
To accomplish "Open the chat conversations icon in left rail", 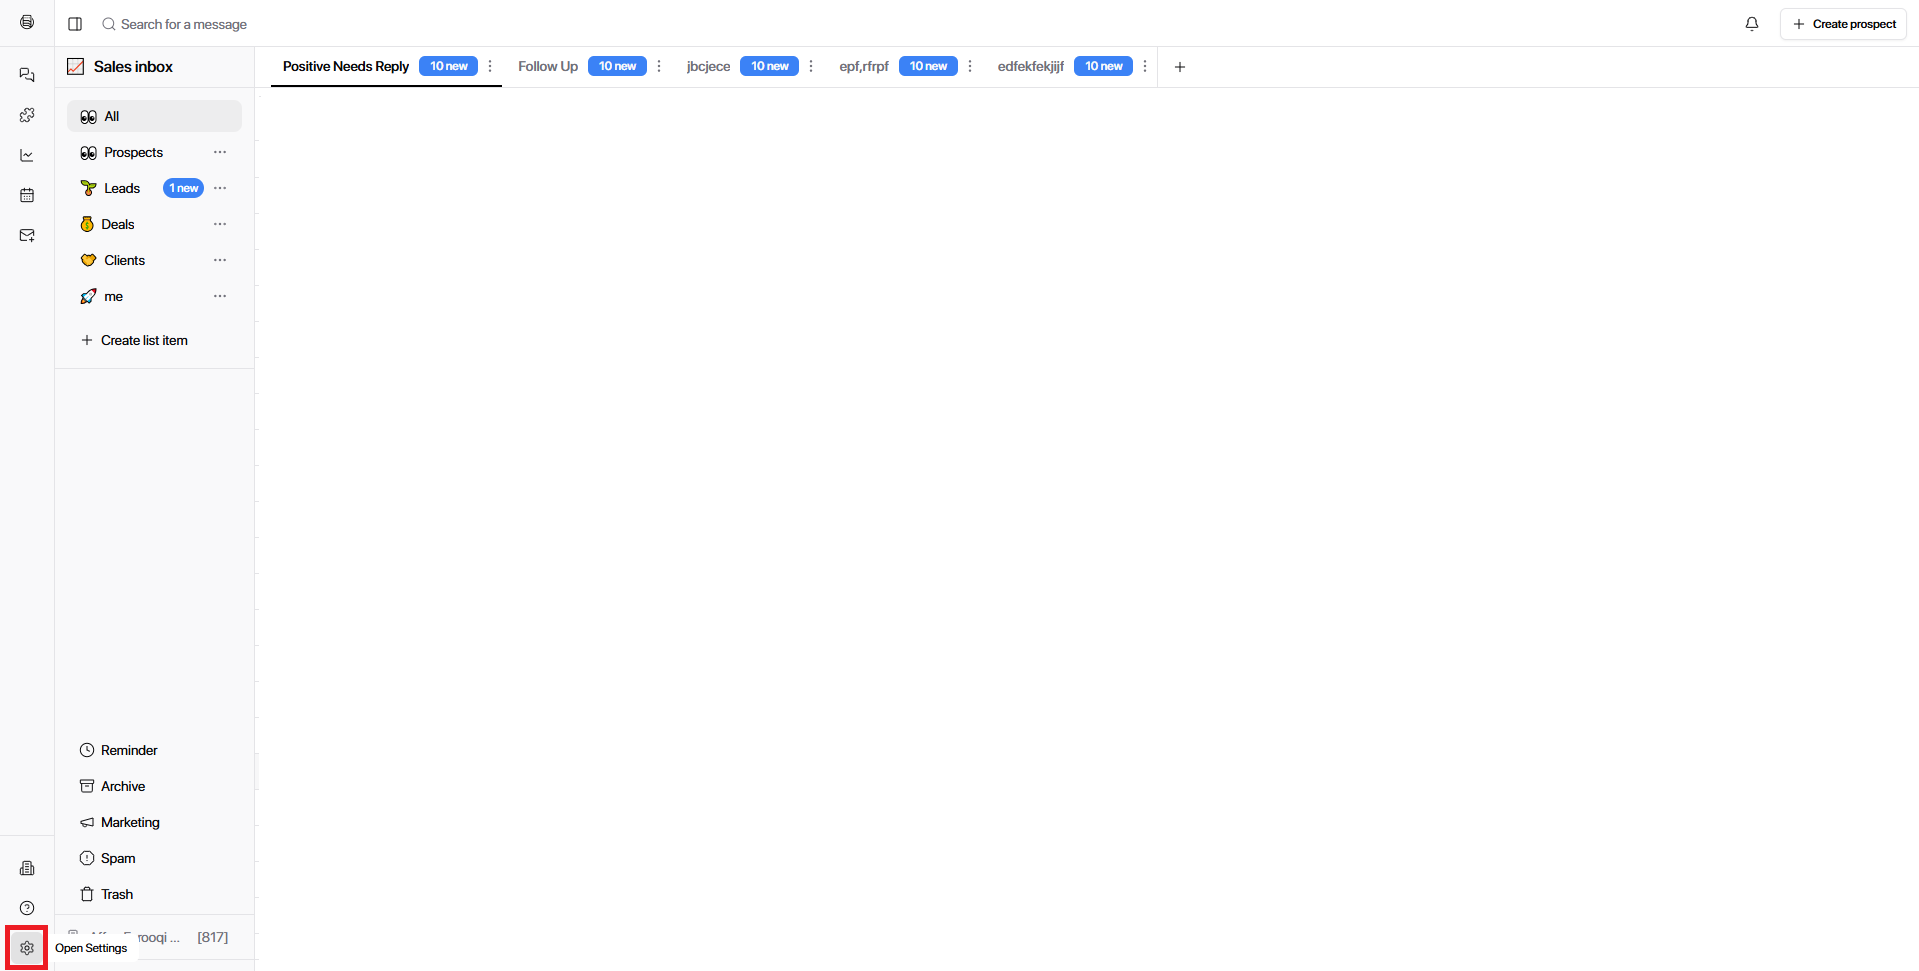I will pos(27,75).
